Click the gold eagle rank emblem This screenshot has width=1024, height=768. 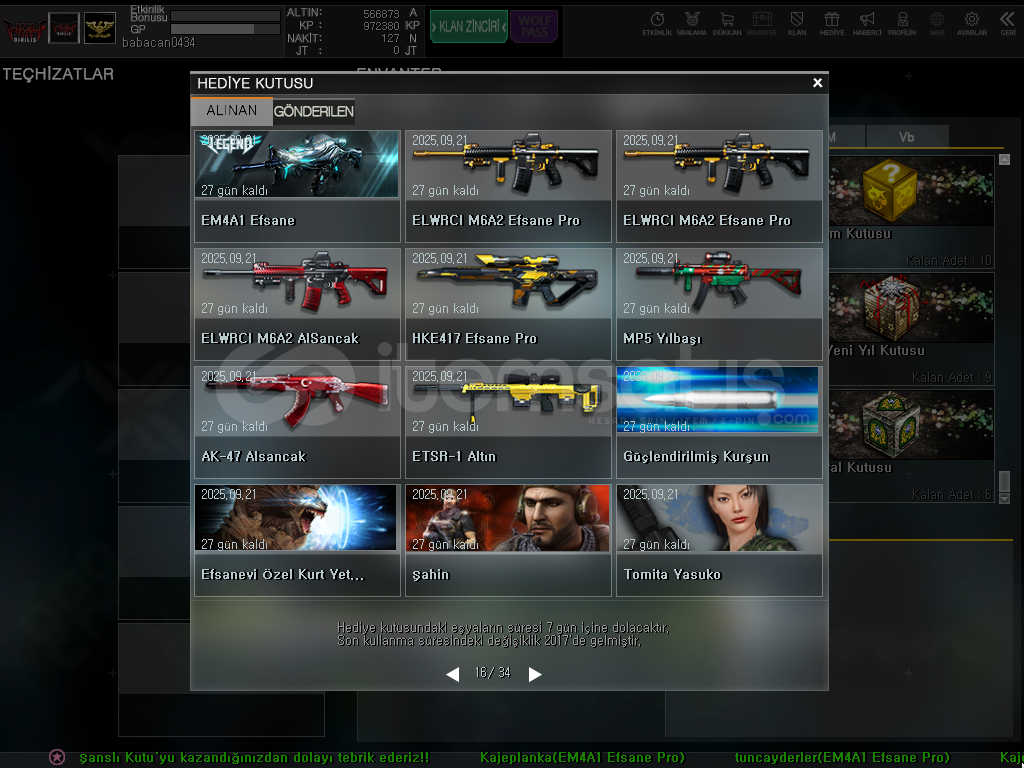(100, 28)
